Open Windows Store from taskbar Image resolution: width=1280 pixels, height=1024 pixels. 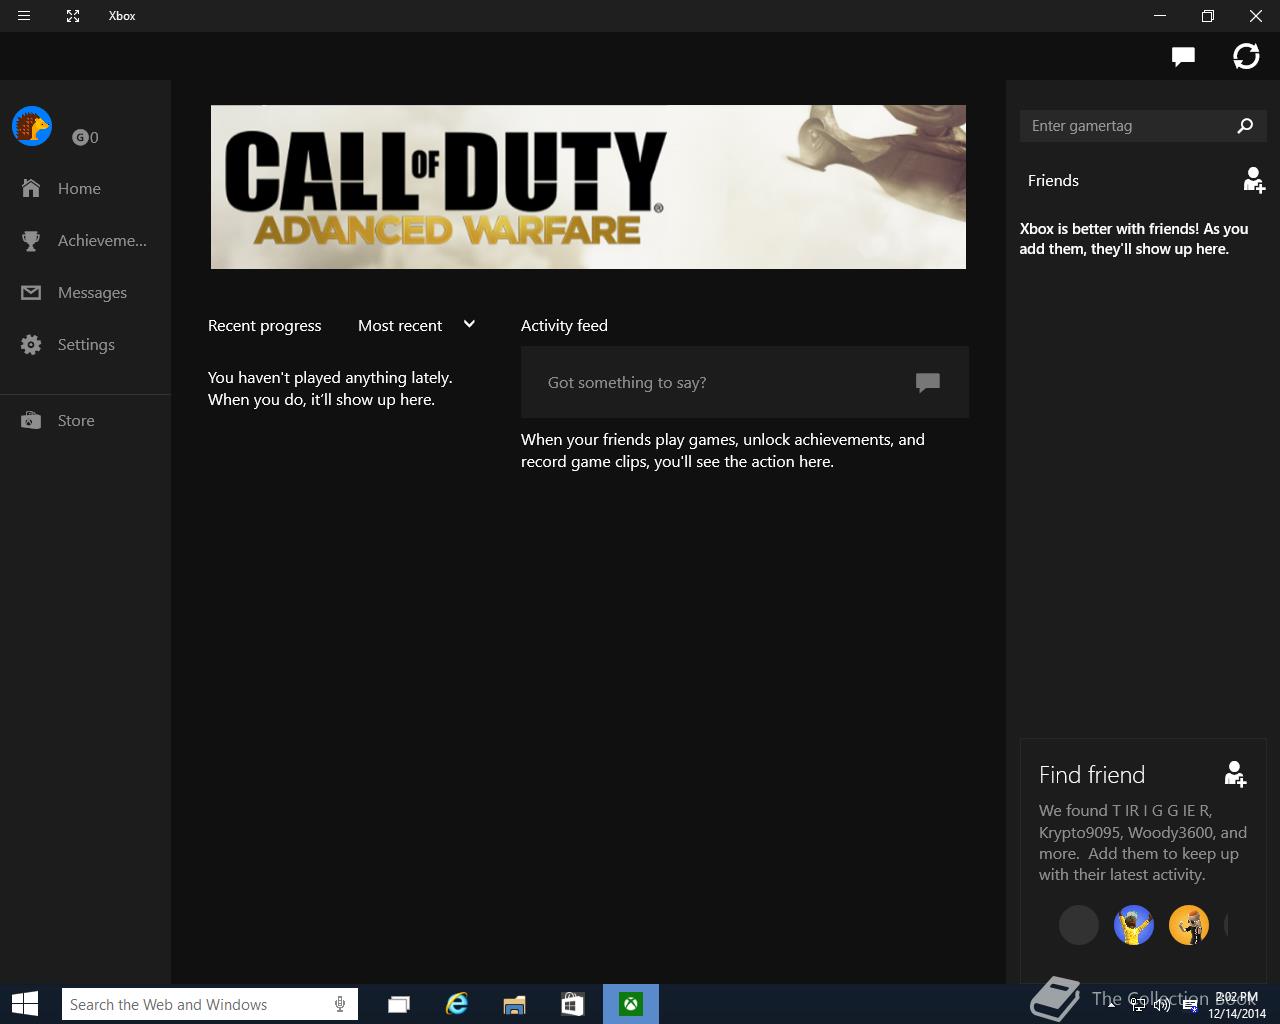coord(573,1004)
